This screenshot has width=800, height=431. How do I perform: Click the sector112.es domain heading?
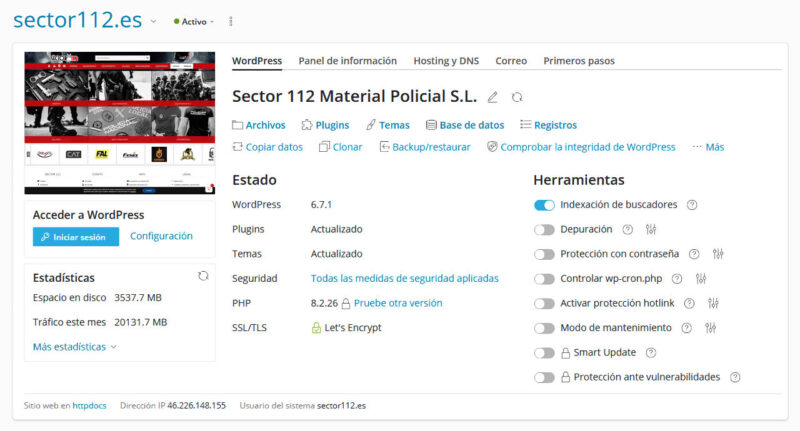click(78, 20)
